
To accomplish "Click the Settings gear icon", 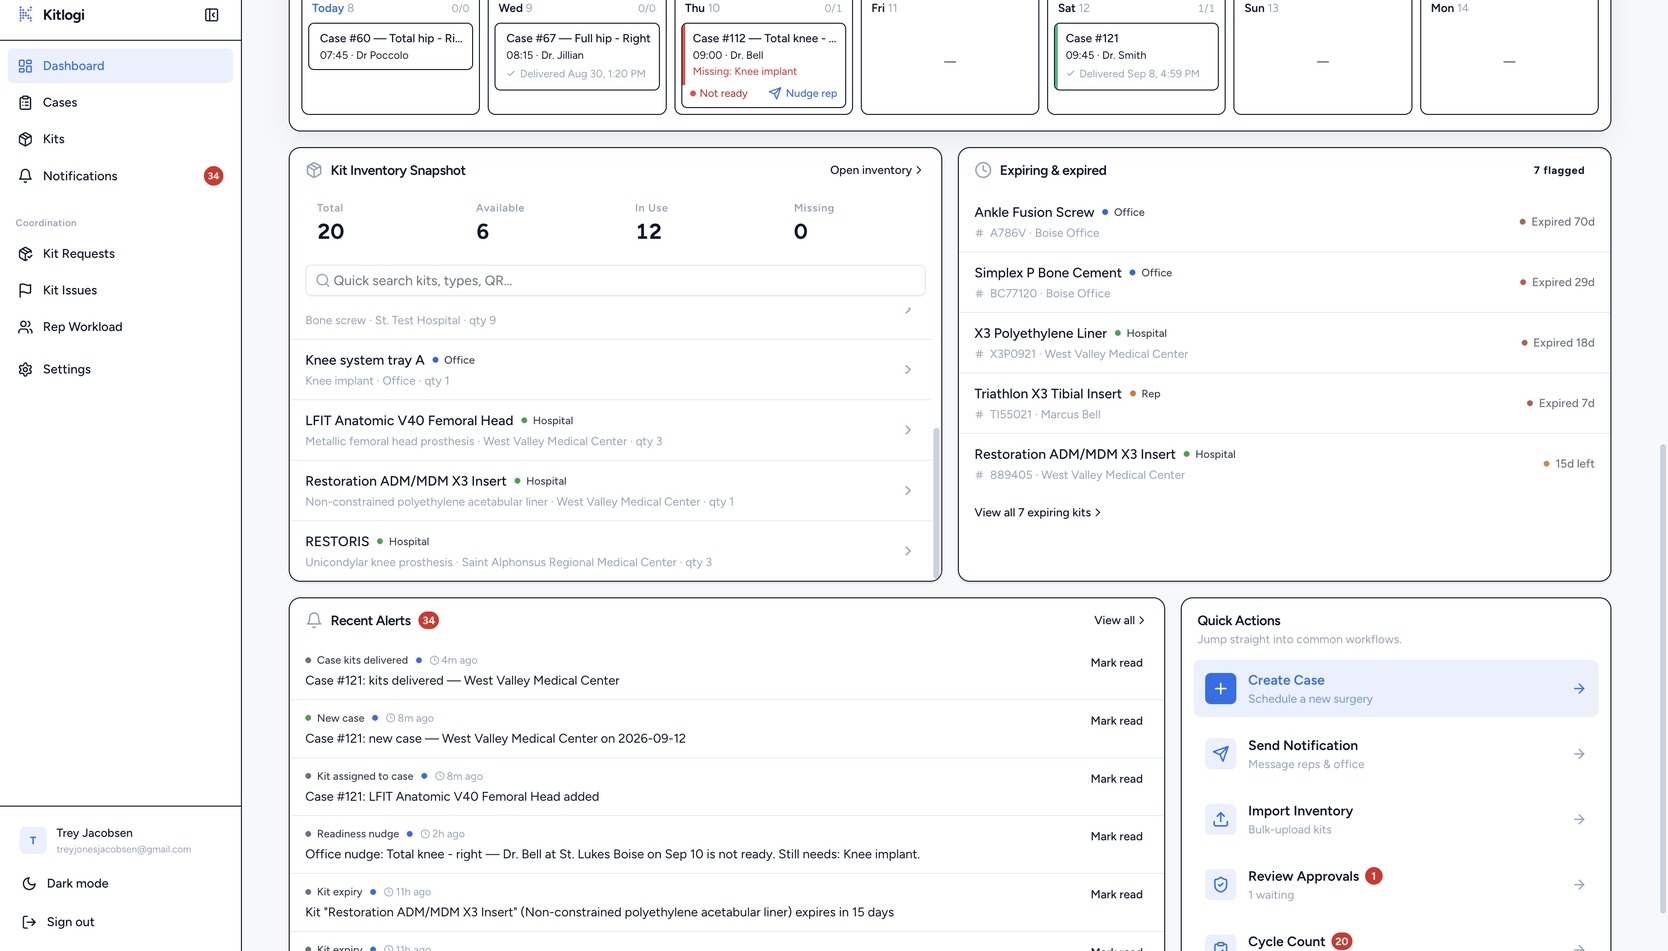I will [26, 369].
